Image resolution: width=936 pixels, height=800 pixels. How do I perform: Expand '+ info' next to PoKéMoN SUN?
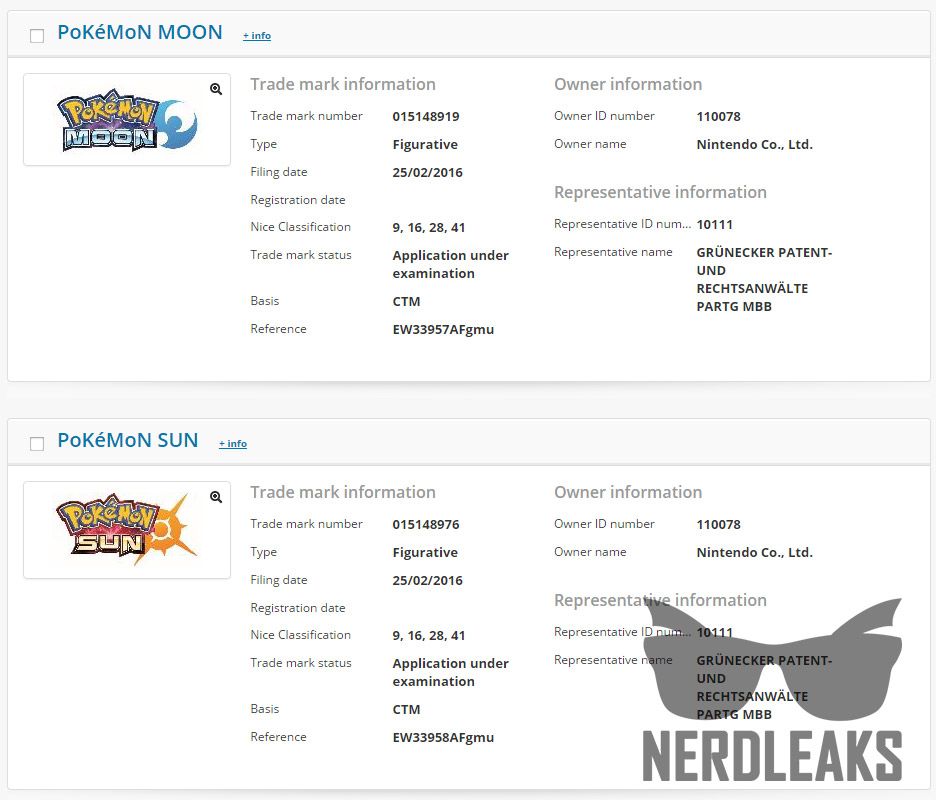click(233, 444)
